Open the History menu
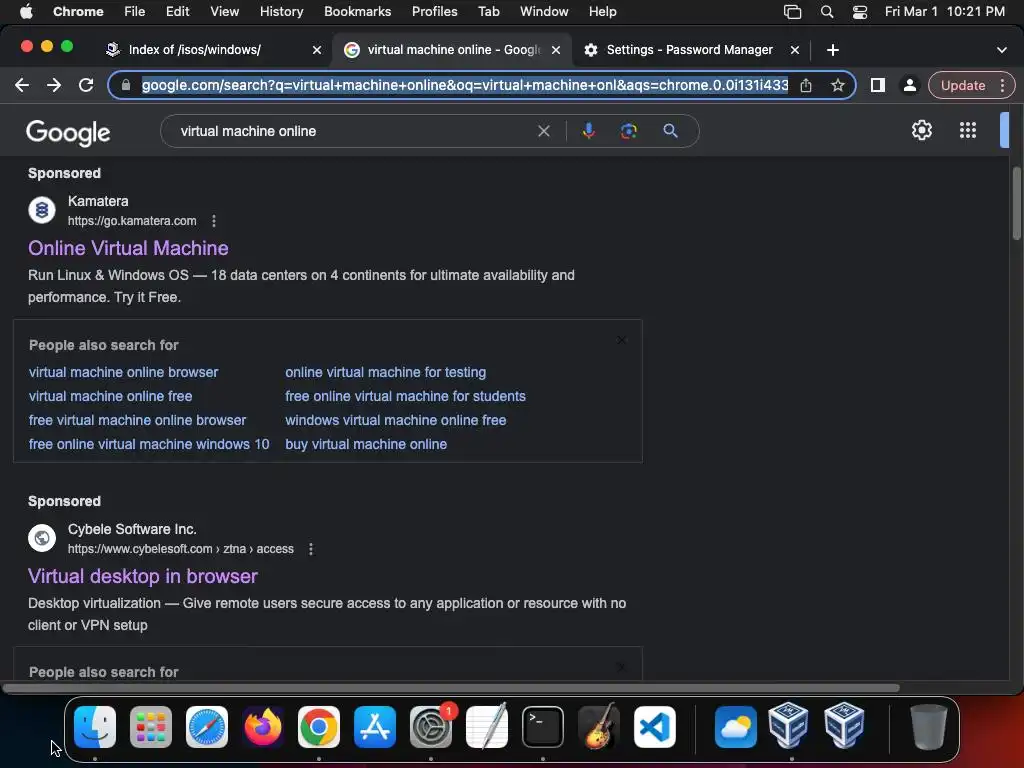 coord(281,12)
